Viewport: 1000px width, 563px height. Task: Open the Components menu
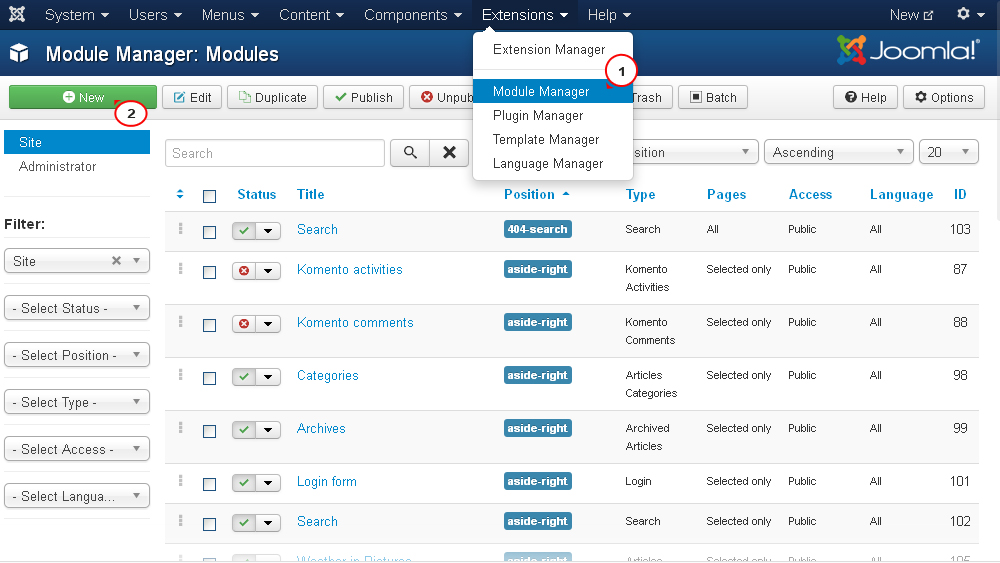coord(413,15)
